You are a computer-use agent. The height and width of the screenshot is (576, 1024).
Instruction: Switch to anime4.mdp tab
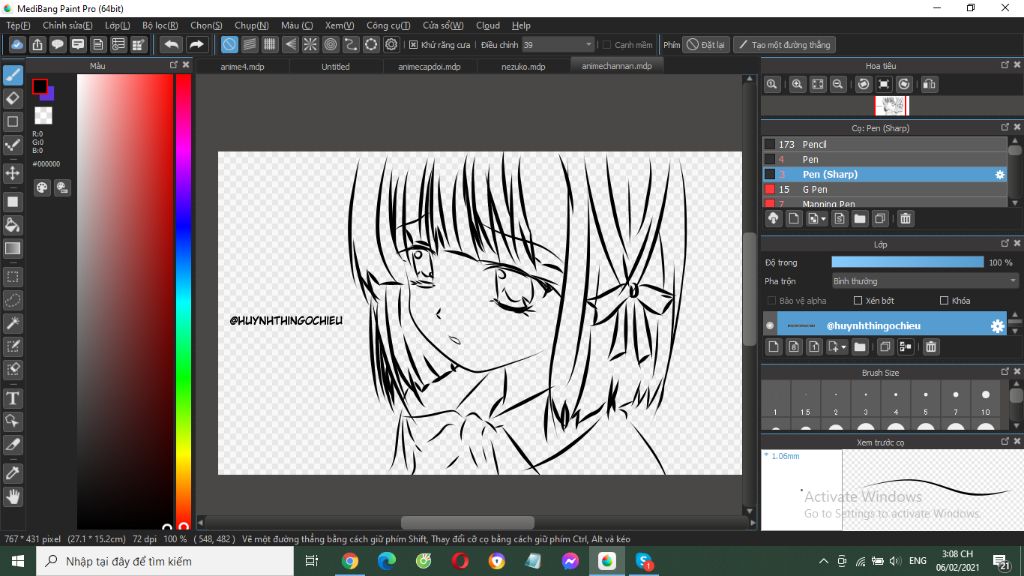coord(242,67)
